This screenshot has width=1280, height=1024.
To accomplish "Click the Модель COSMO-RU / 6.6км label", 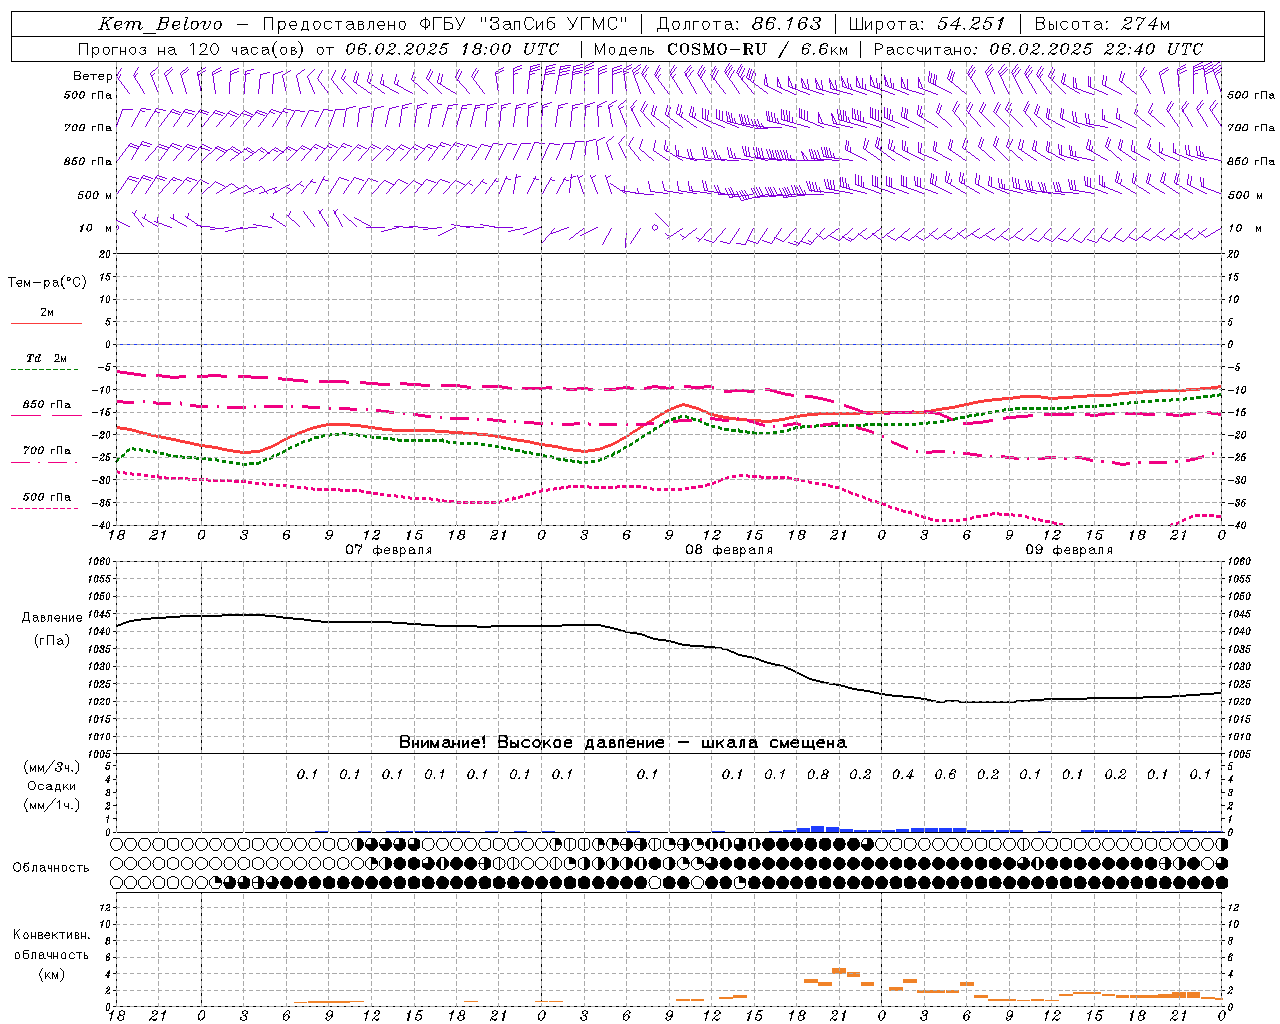I will click(x=720, y=49).
